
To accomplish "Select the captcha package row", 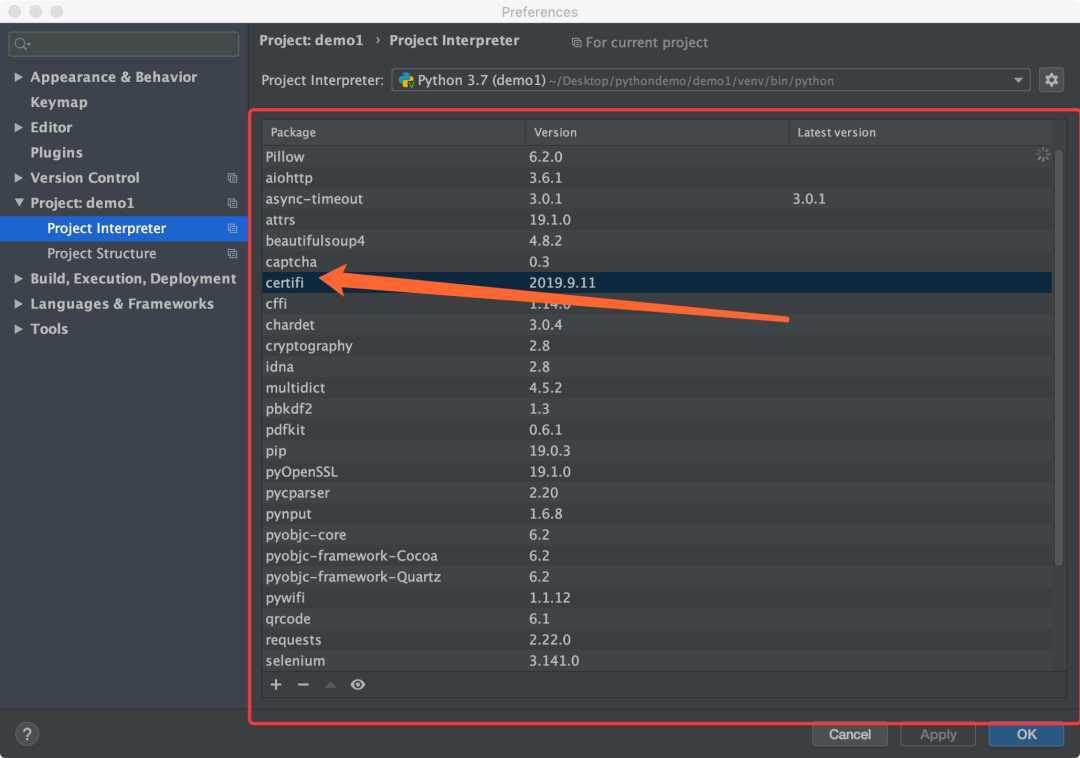I will pyautogui.click(x=657, y=262).
